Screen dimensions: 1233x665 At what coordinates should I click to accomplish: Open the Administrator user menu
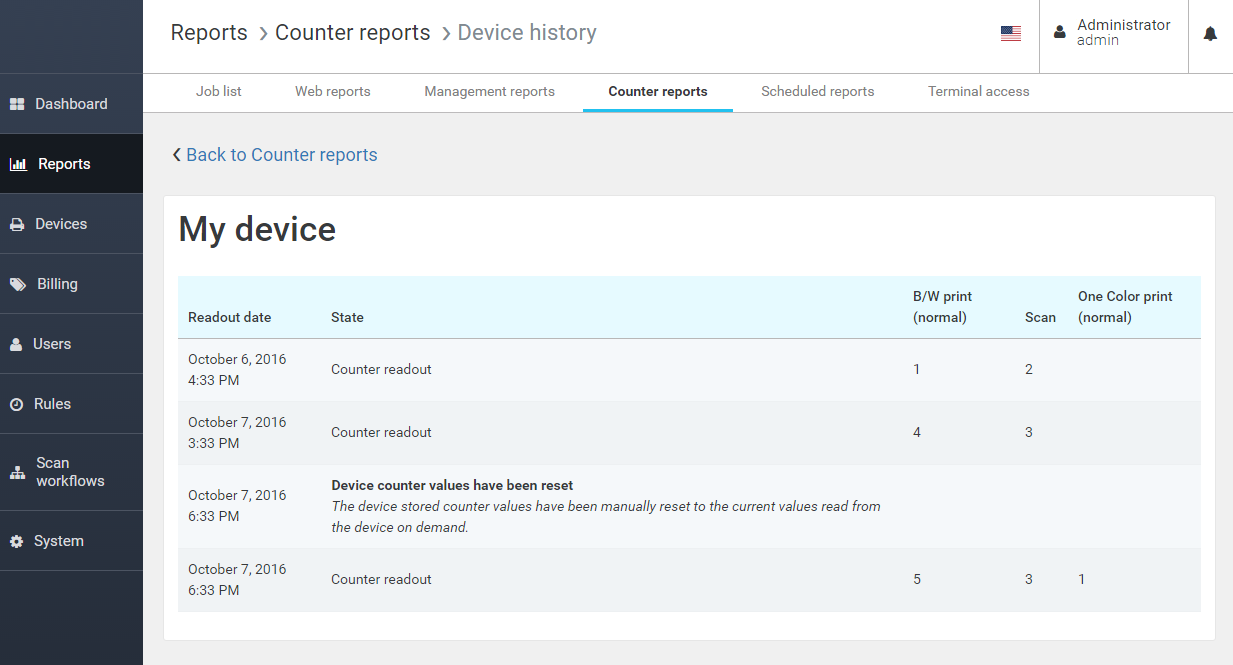[1113, 33]
